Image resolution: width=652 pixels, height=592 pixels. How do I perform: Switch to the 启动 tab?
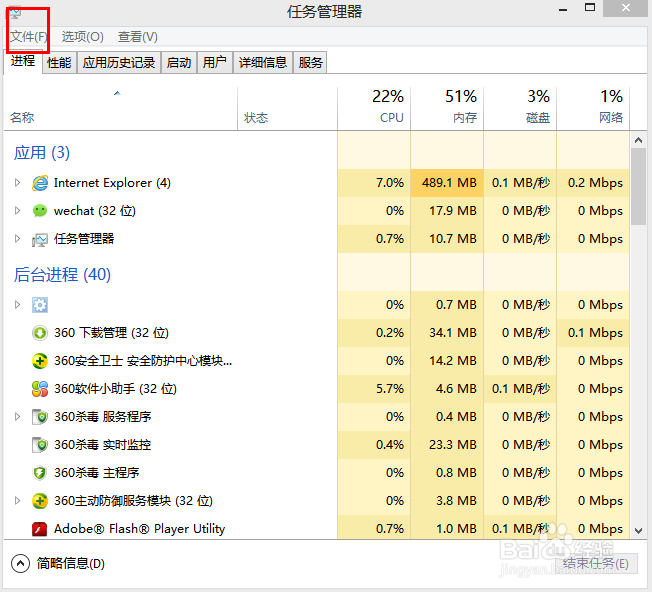point(179,63)
